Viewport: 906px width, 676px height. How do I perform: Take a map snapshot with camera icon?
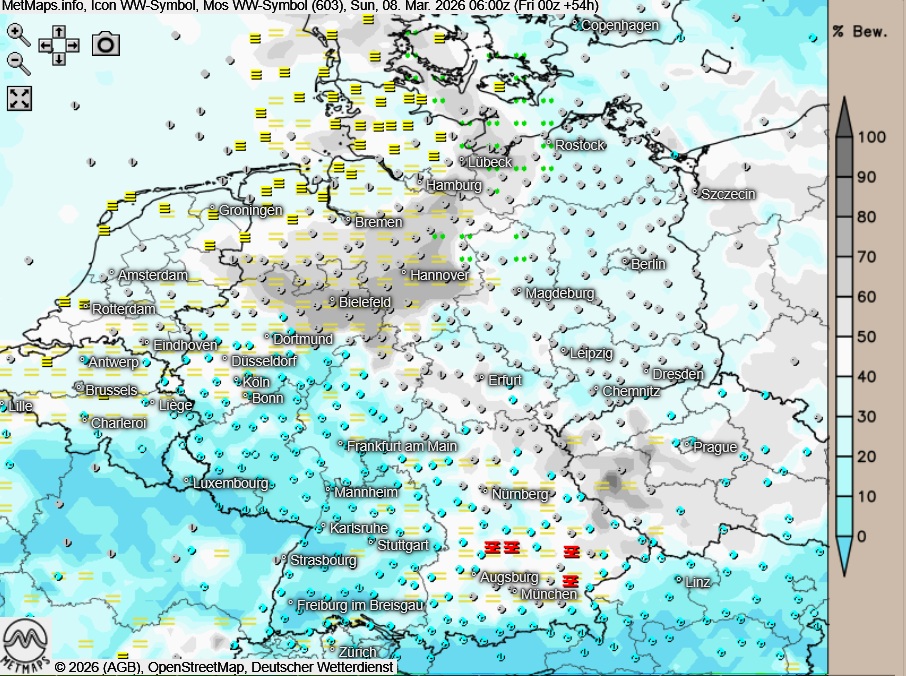pyautogui.click(x=106, y=44)
